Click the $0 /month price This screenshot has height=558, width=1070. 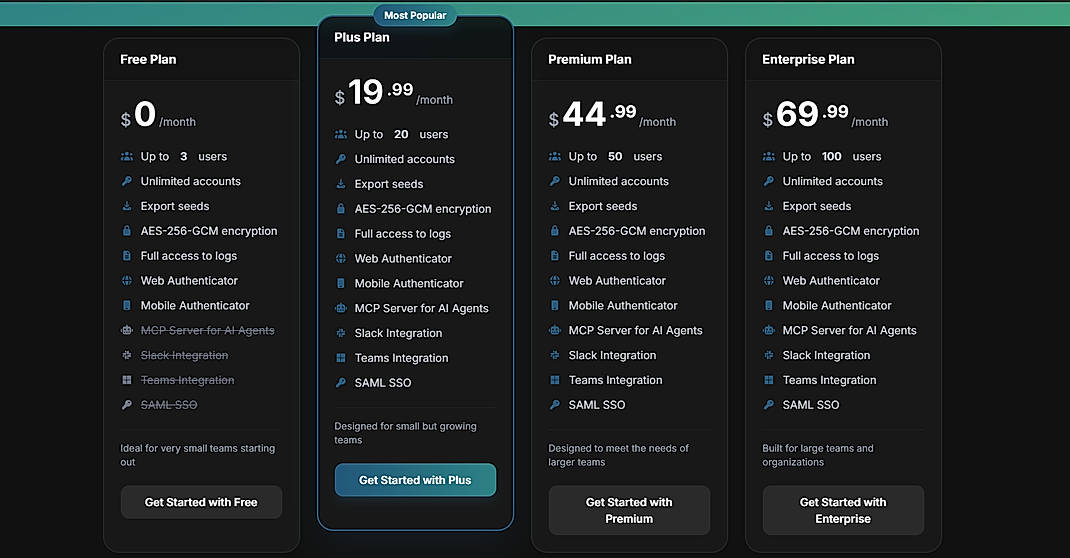click(158, 115)
